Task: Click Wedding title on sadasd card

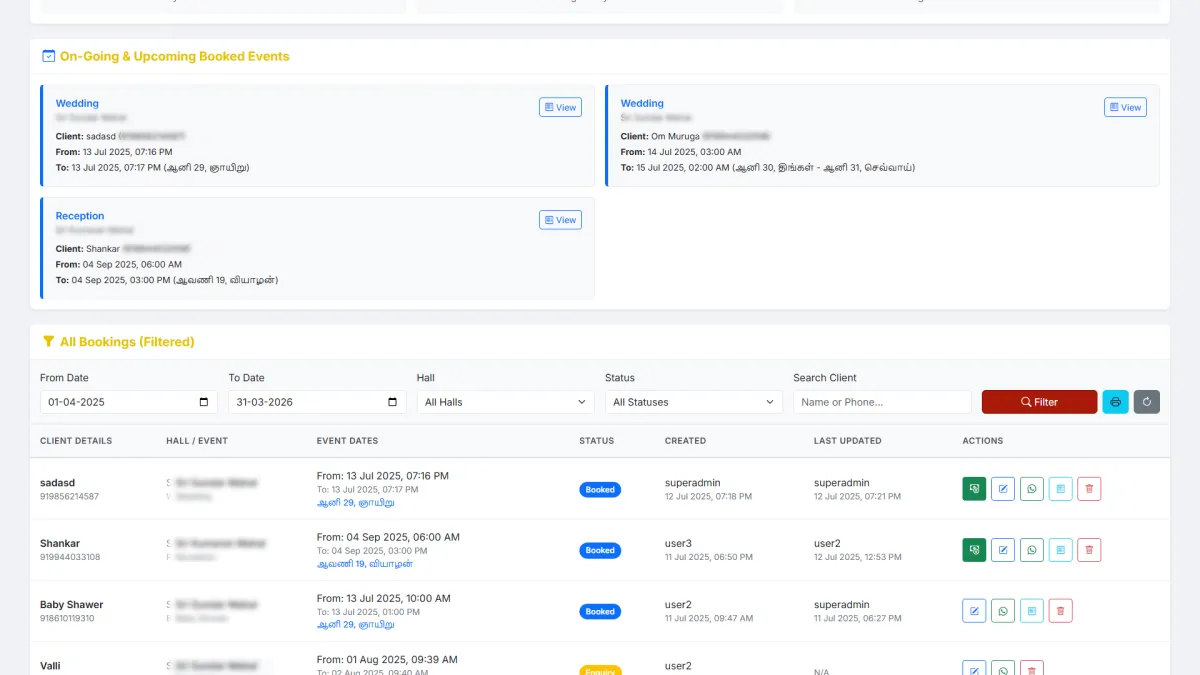Action: pos(77,103)
